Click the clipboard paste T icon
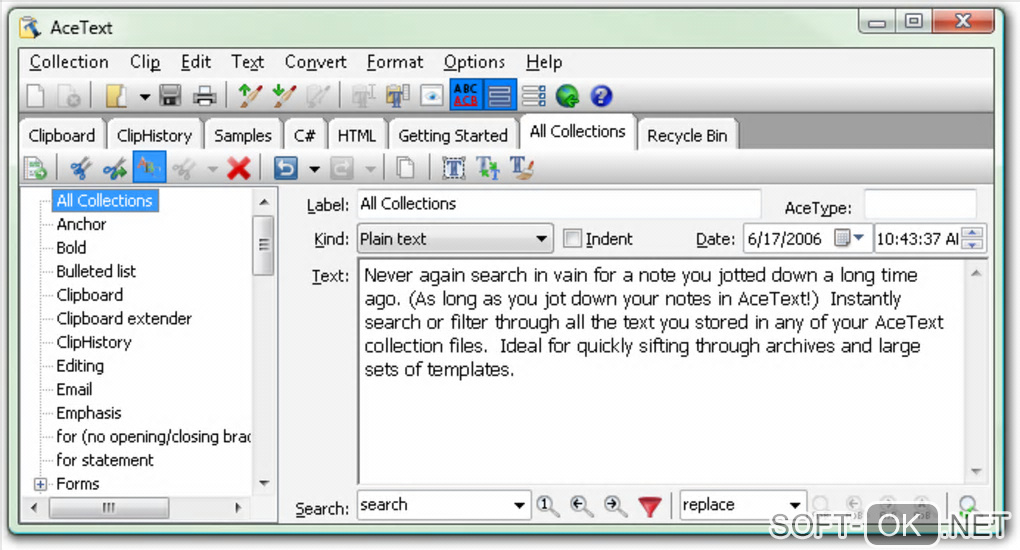Image resolution: width=1020 pixels, height=550 pixels. pos(397,96)
